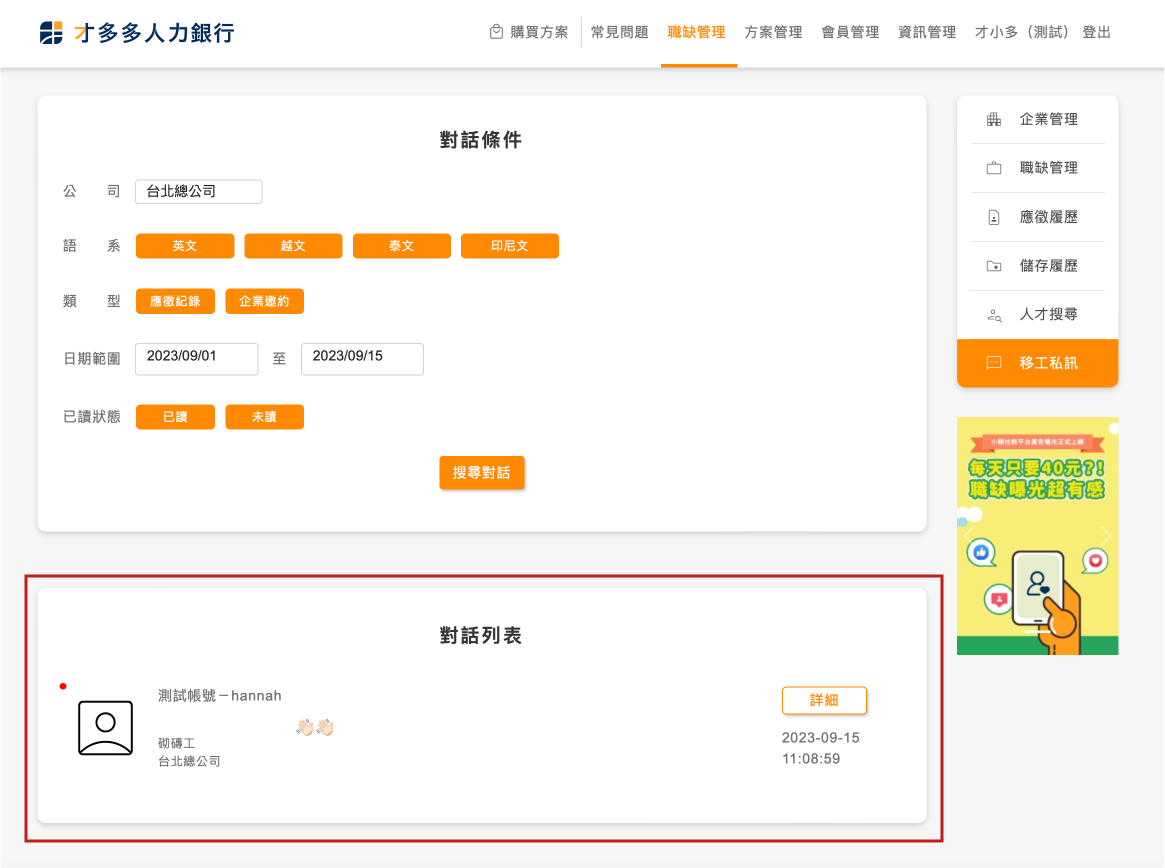The height and width of the screenshot is (868, 1165).
Task: Click the 才多多人力銀行 logo icon
Action: (x=51, y=33)
